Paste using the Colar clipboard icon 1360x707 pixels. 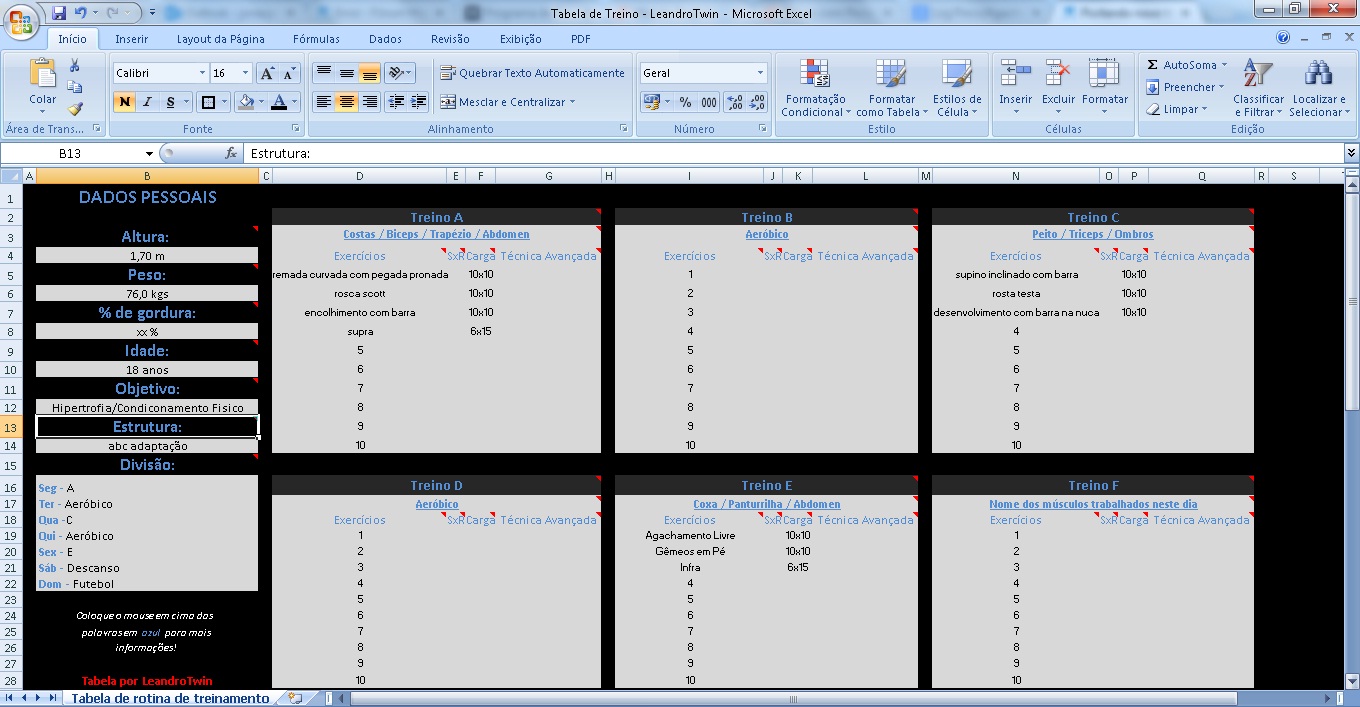pyautogui.click(x=43, y=73)
